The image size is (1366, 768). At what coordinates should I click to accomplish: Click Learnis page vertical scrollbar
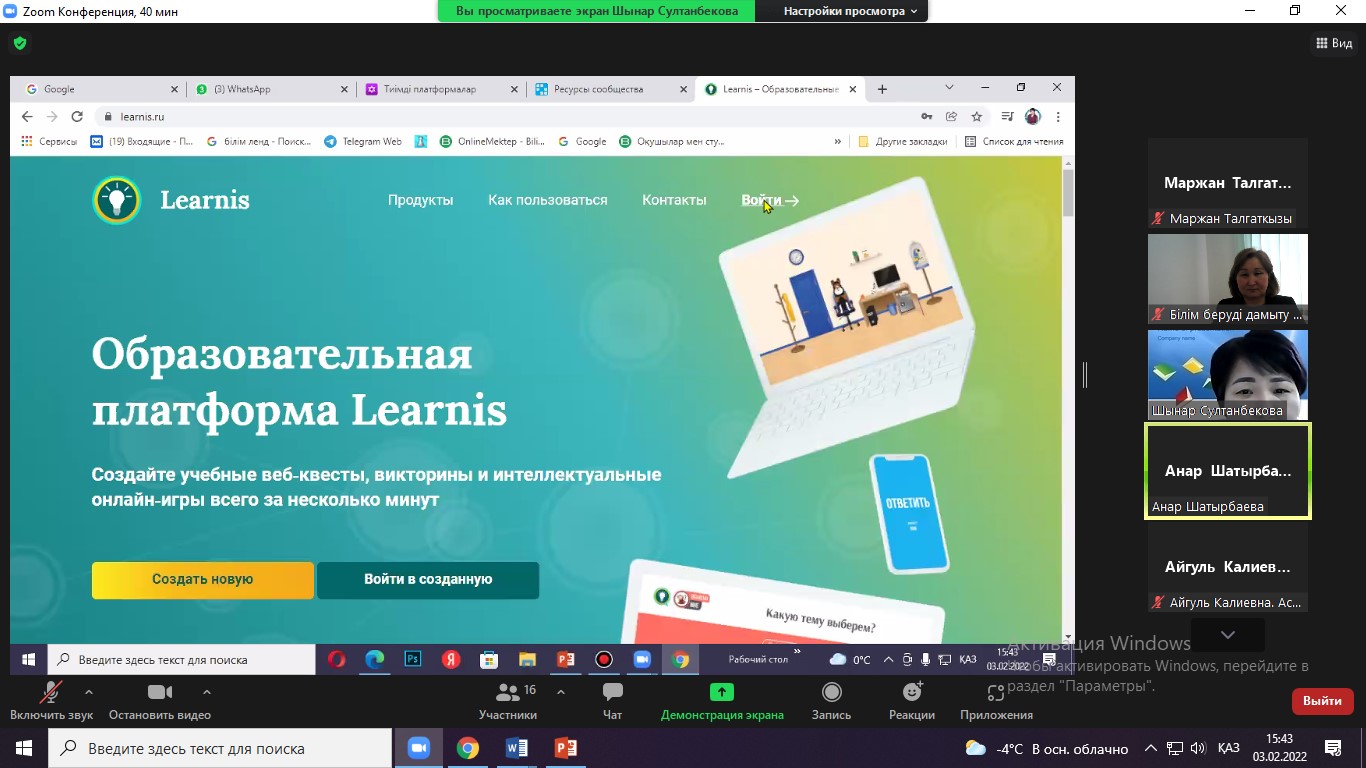tap(1068, 192)
